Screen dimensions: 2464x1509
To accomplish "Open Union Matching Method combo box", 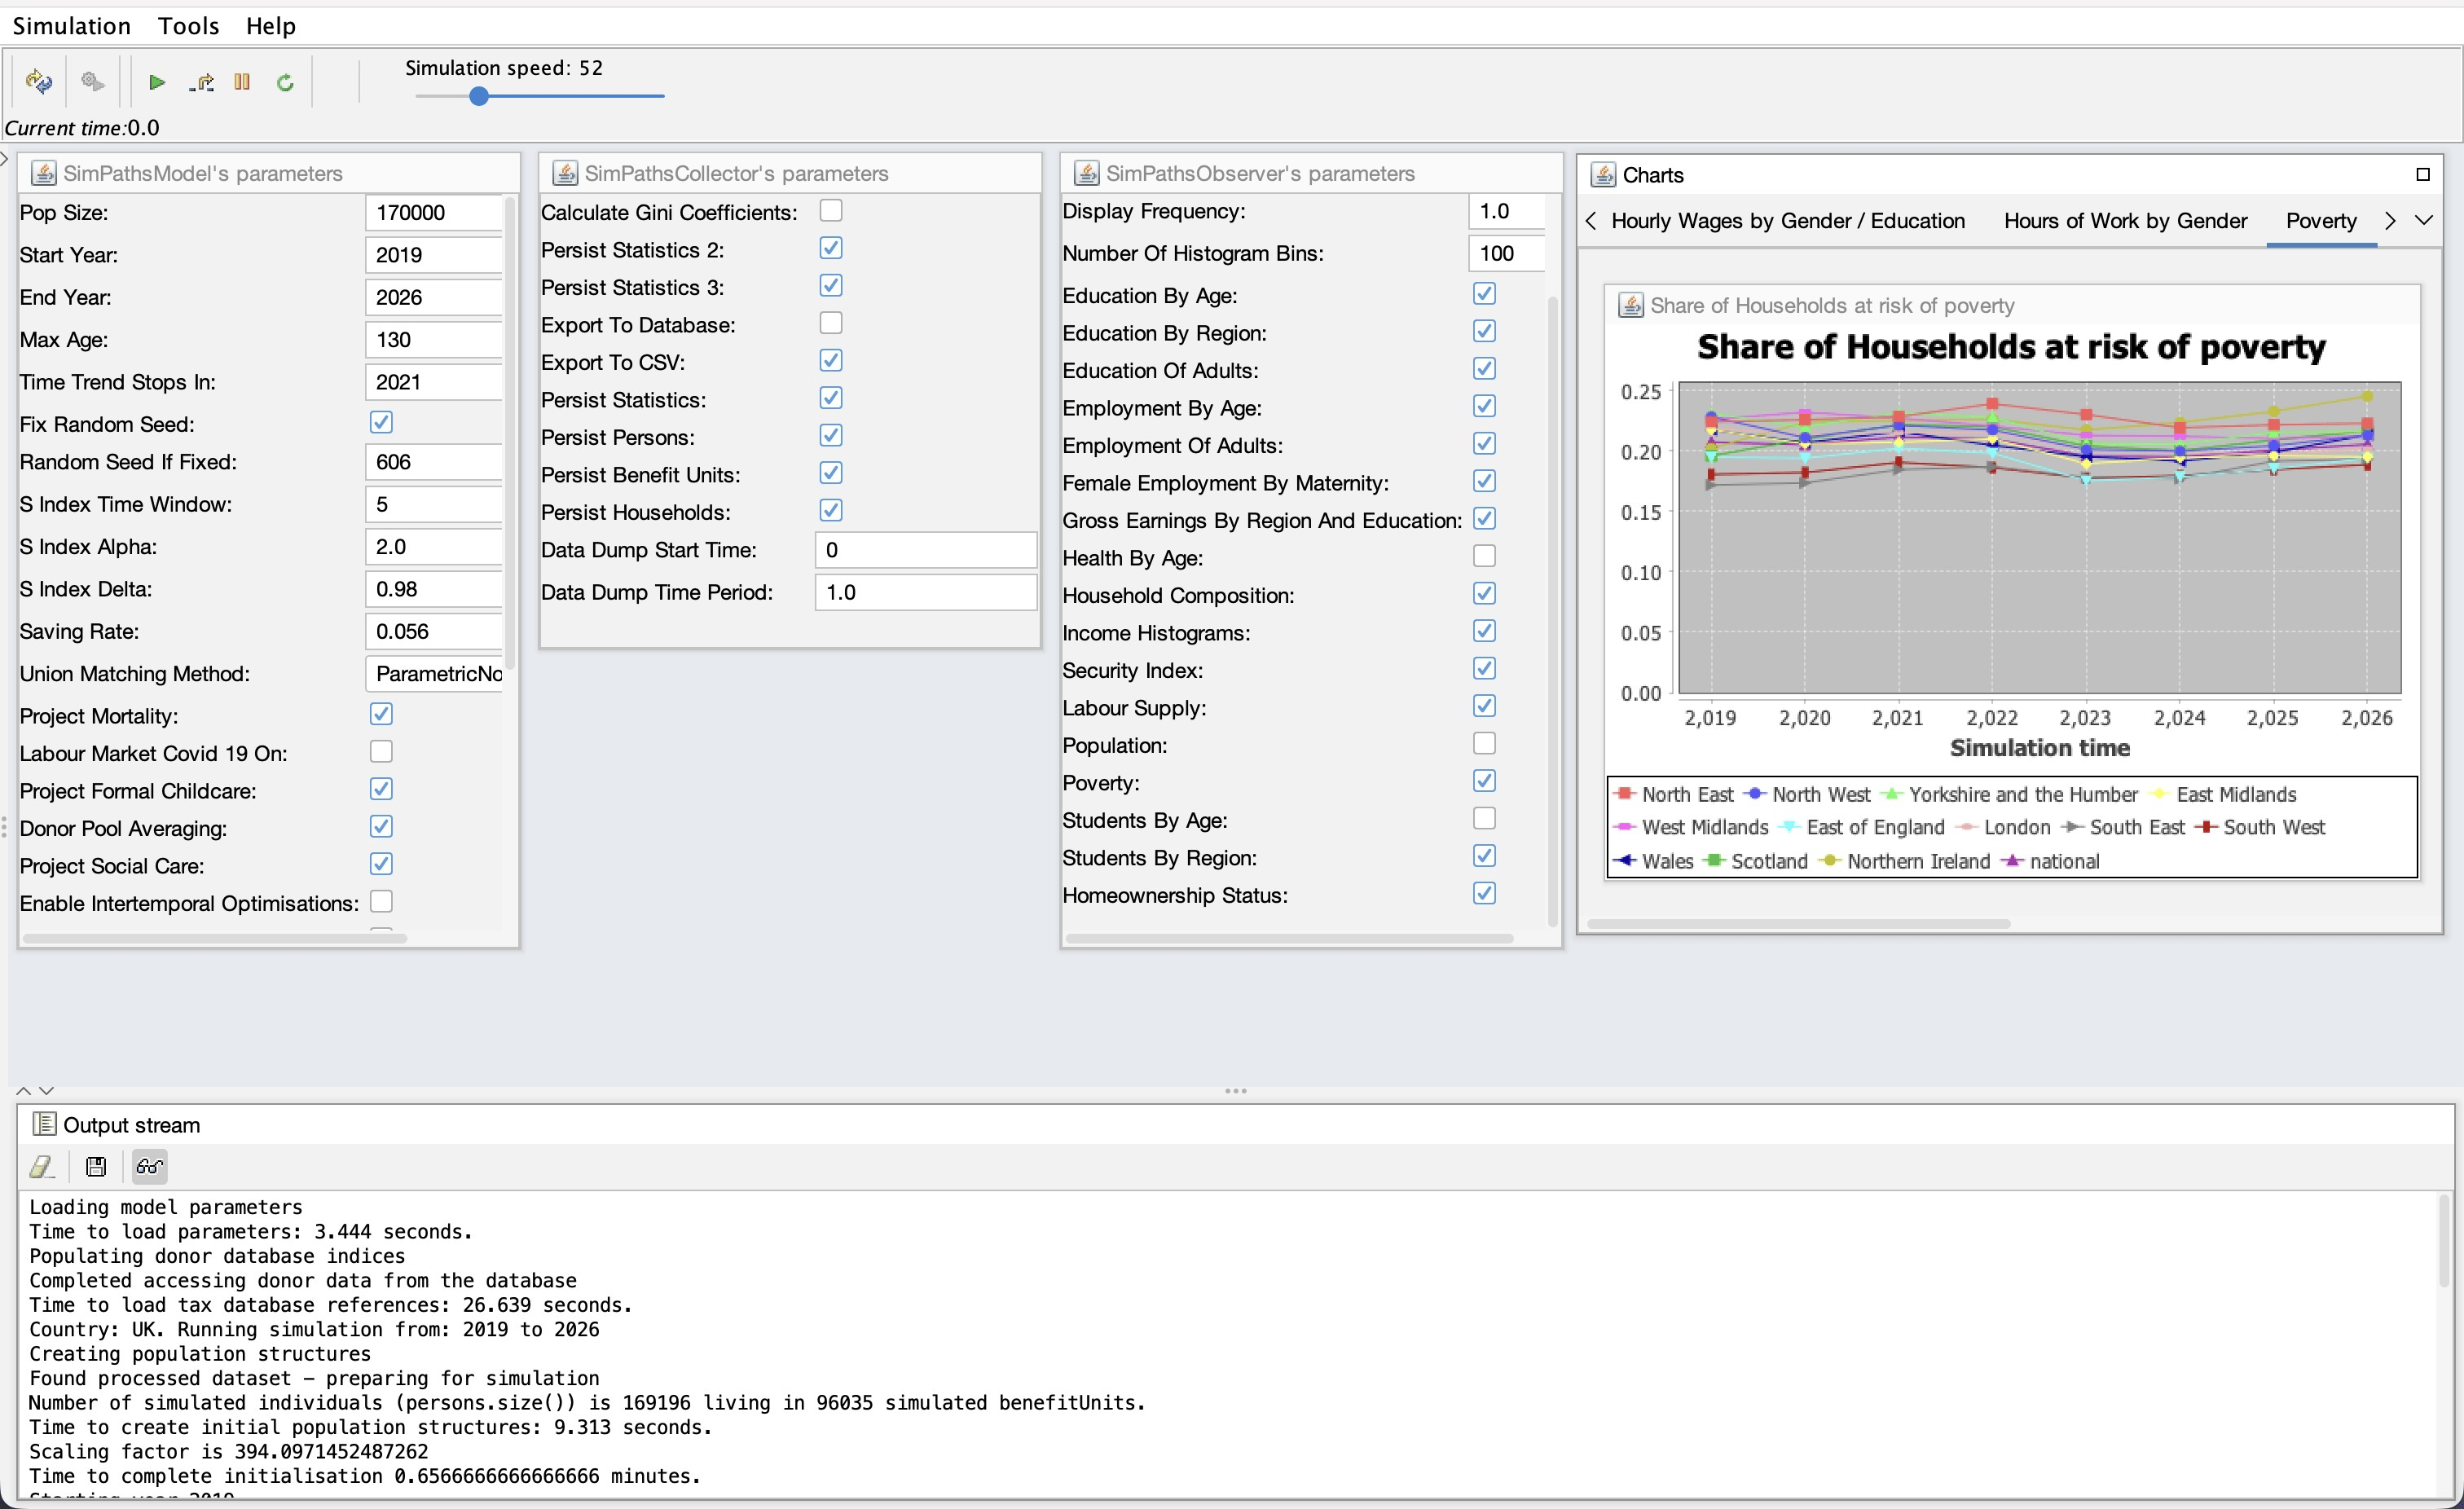I will [x=434, y=674].
